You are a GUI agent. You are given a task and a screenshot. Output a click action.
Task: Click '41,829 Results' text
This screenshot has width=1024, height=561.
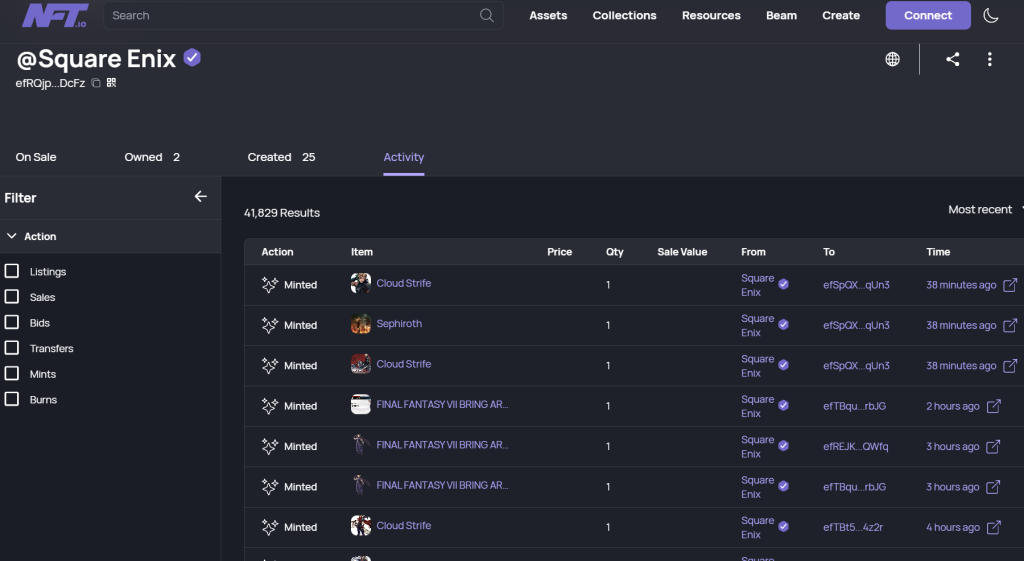pyautogui.click(x=281, y=213)
